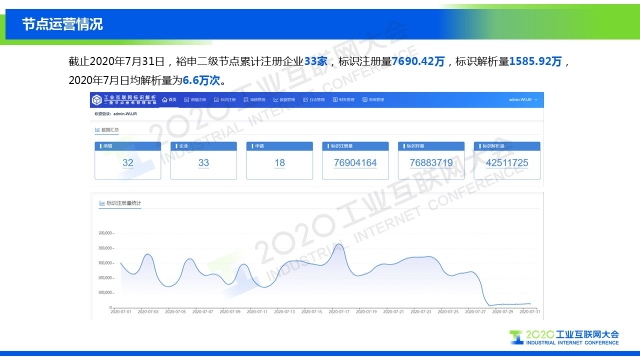Click the 76904164 registration count link
Image resolution: width=640 pixels, height=360 pixels.
(355, 163)
